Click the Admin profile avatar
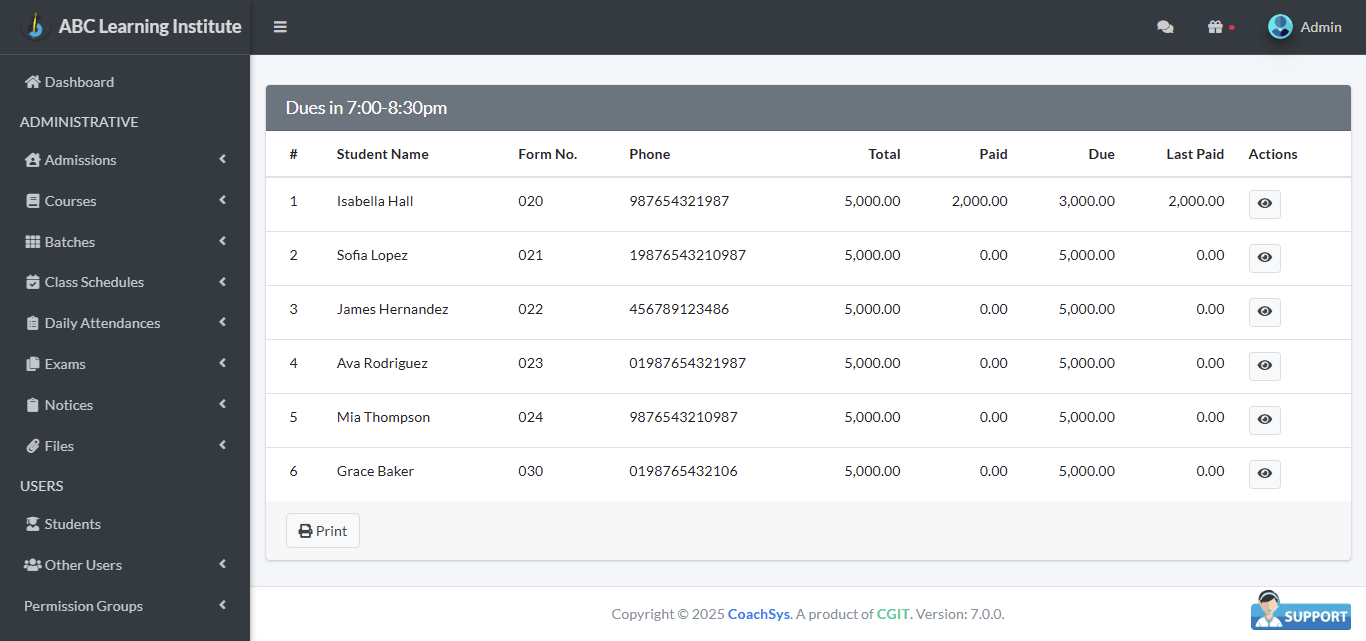The width and height of the screenshot is (1366, 641). pyautogui.click(x=1280, y=26)
